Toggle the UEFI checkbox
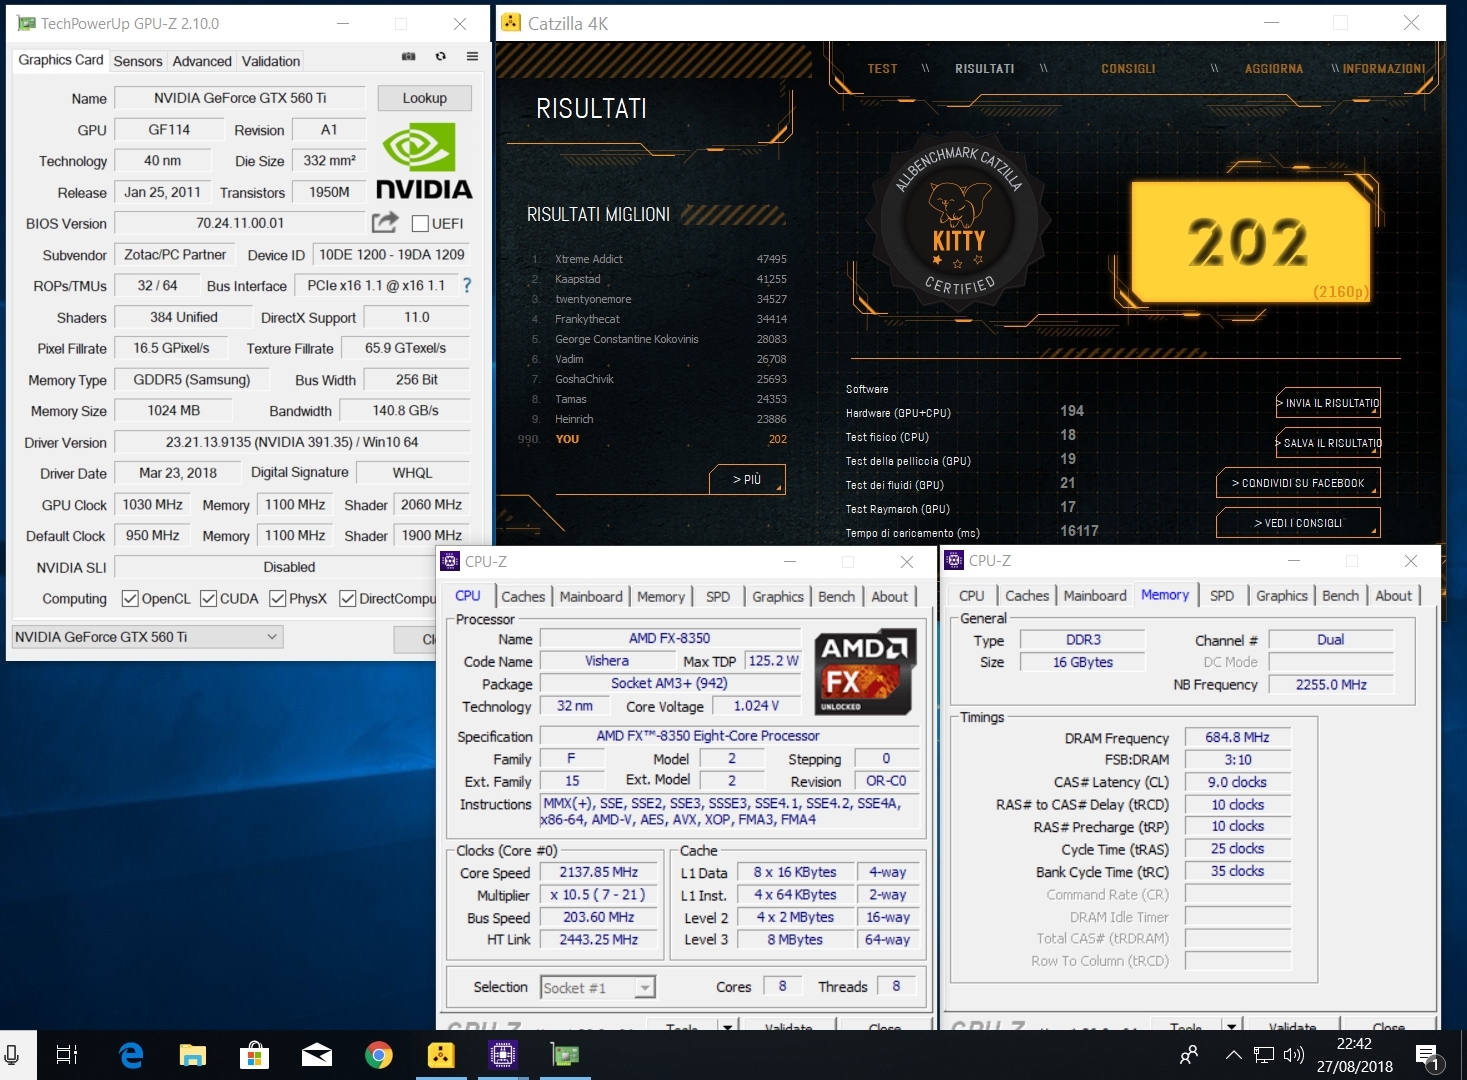Screen dimensions: 1467x1080 pos(420,223)
